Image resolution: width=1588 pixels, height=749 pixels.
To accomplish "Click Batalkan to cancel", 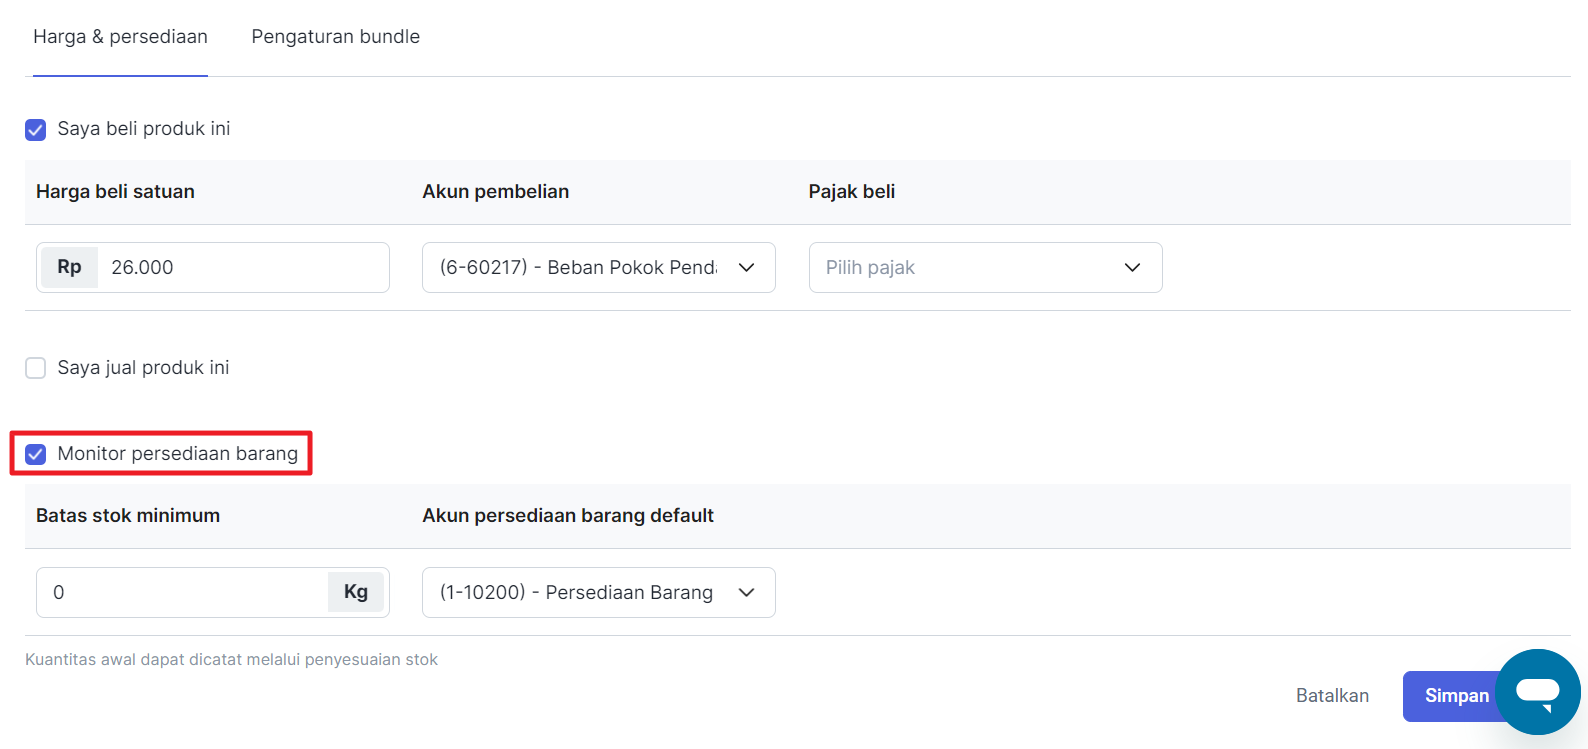I will coord(1332,695).
